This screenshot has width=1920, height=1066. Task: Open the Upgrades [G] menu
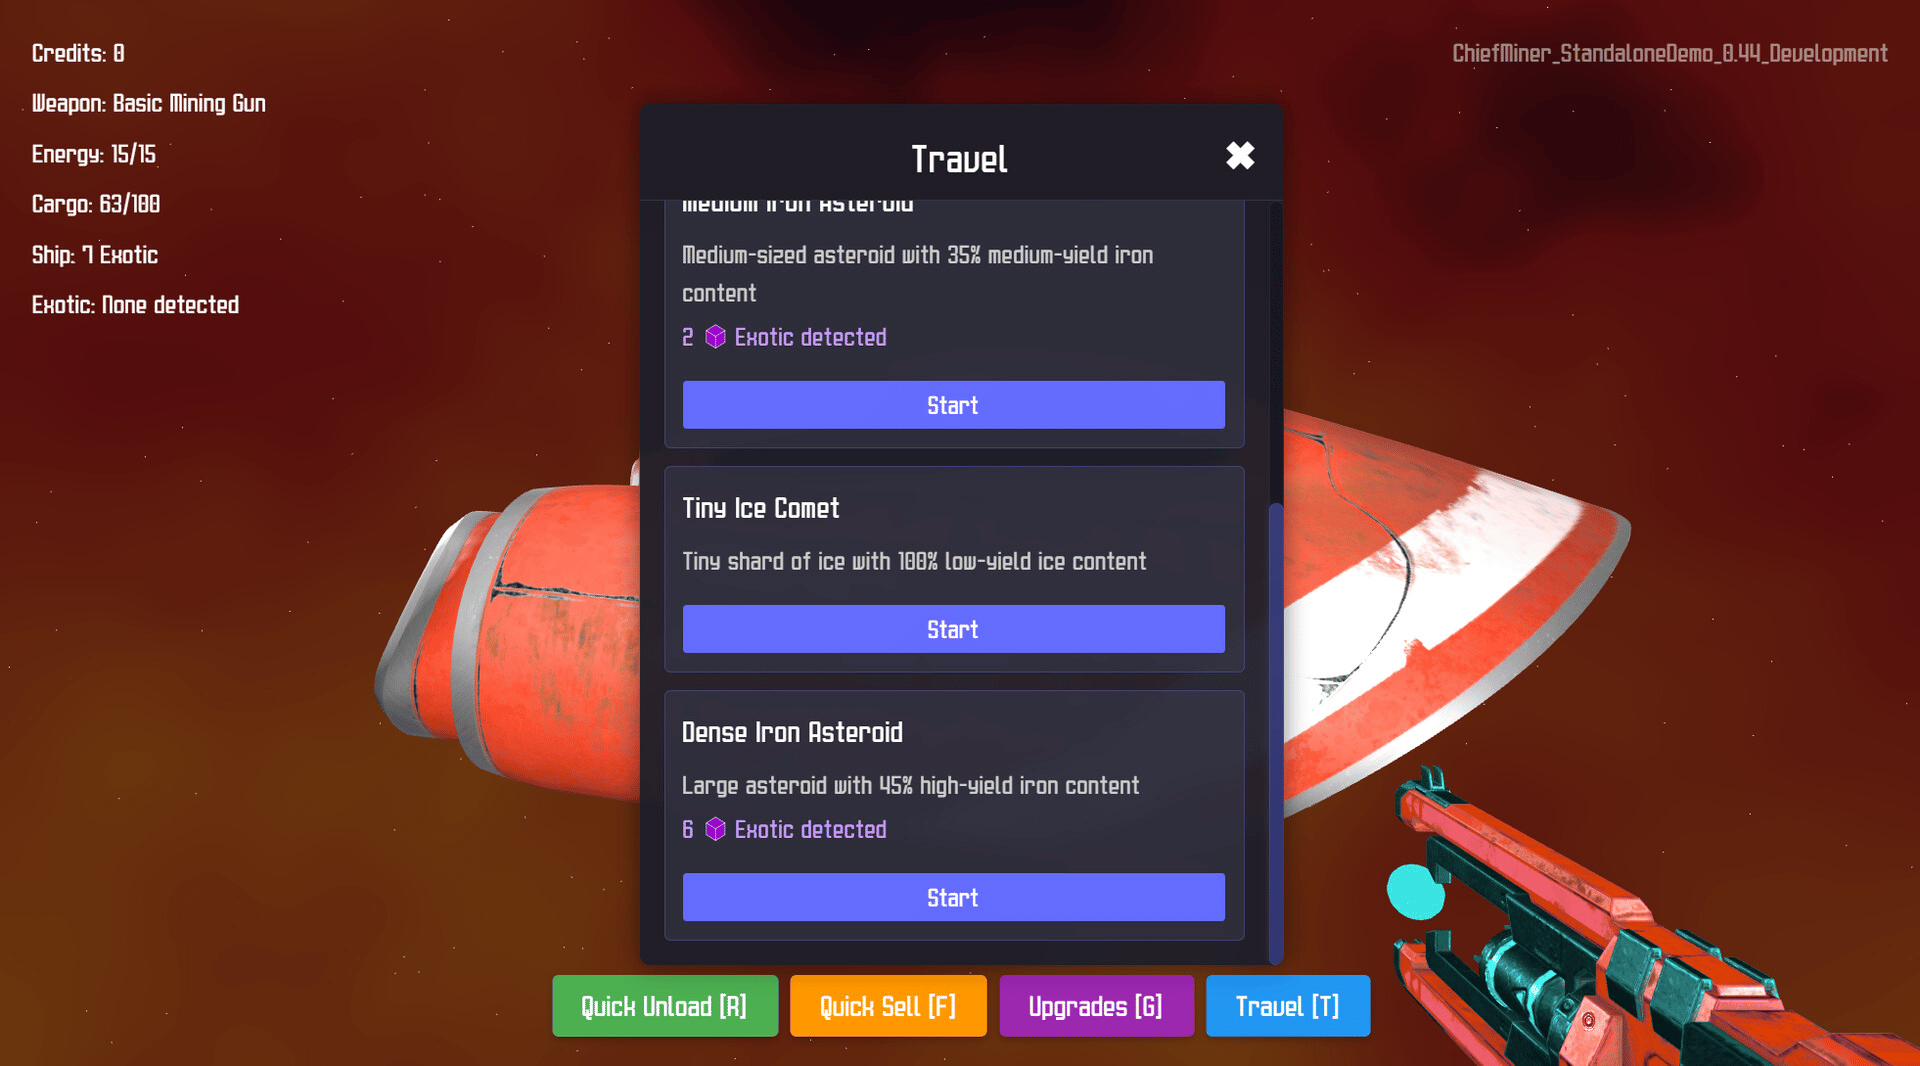pos(1096,1006)
